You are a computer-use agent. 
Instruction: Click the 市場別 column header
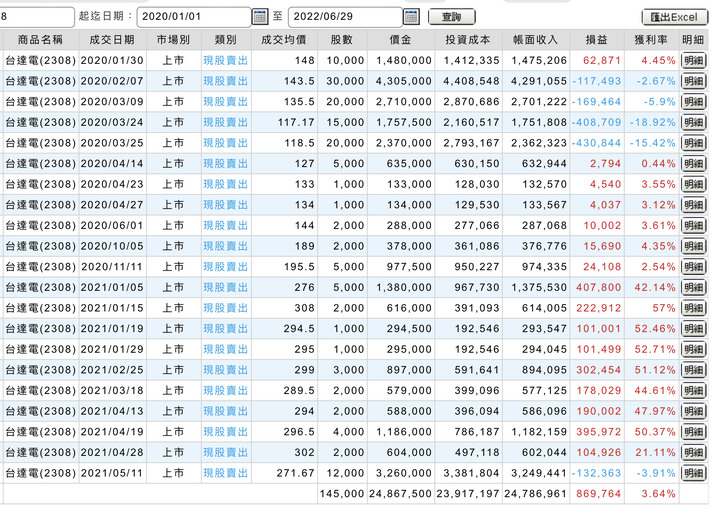point(173,40)
